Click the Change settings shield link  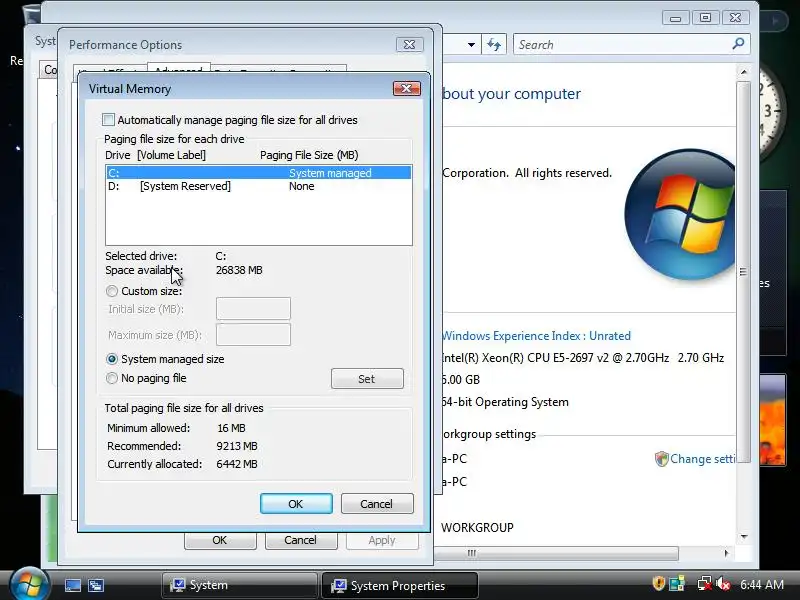tap(695, 459)
